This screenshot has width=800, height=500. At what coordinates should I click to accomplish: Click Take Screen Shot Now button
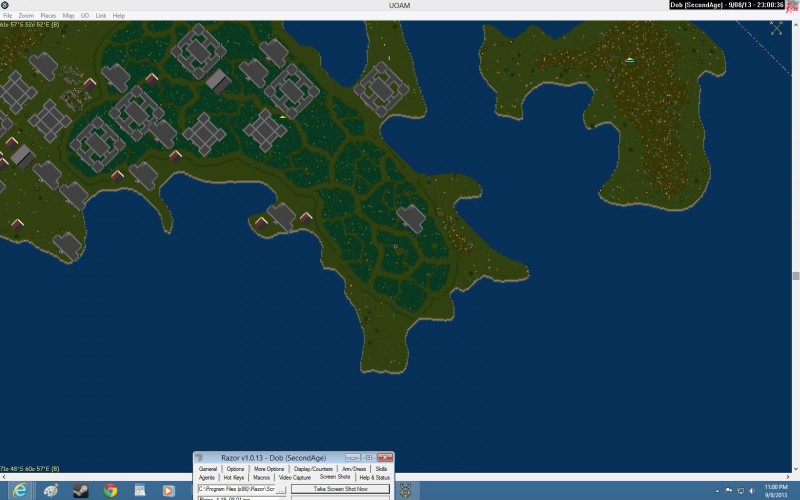(340, 489)
